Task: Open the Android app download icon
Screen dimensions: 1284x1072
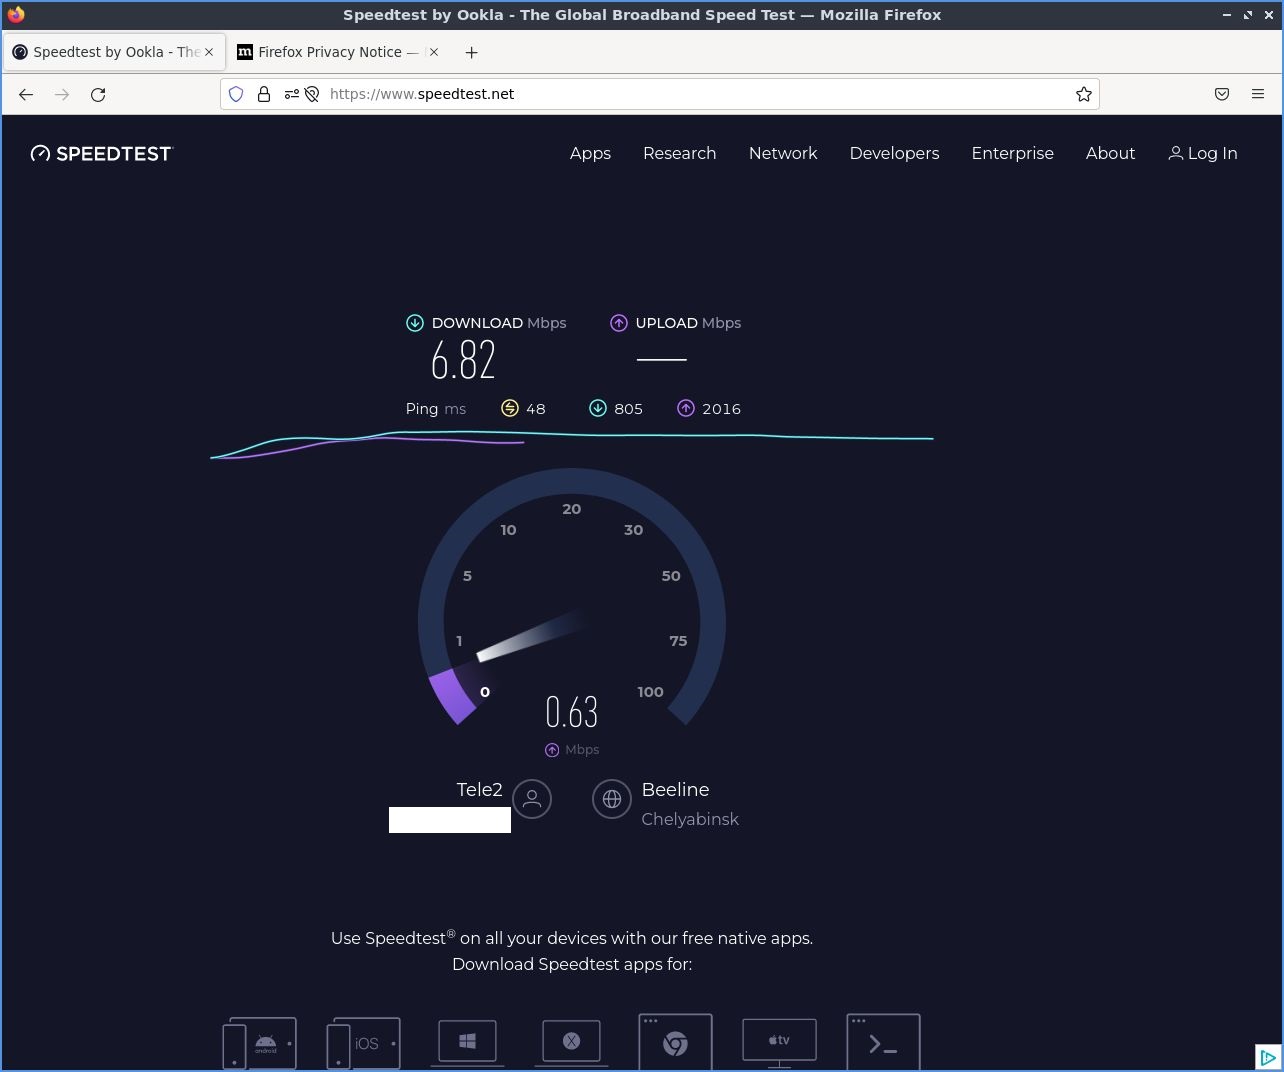Action: point(260,1043)
